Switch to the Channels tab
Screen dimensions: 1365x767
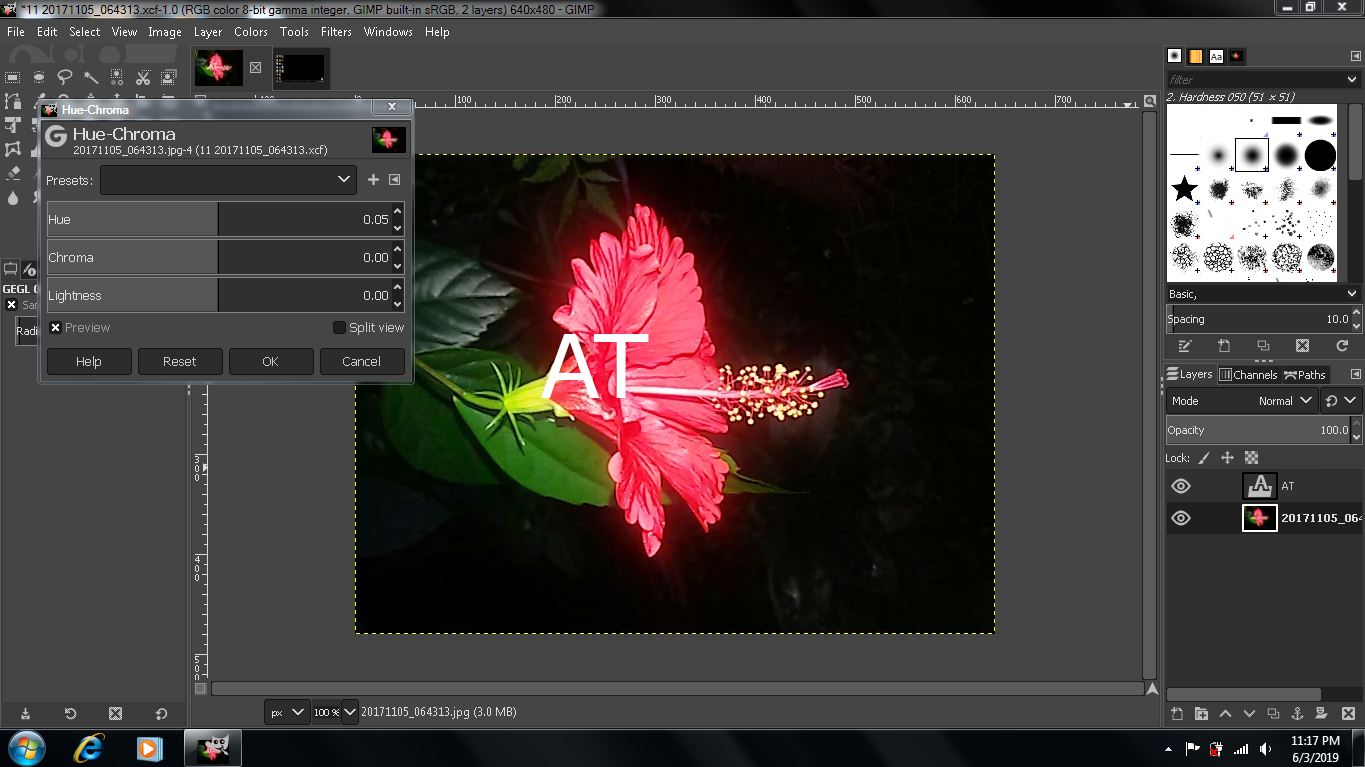(x=1249, y=374)
